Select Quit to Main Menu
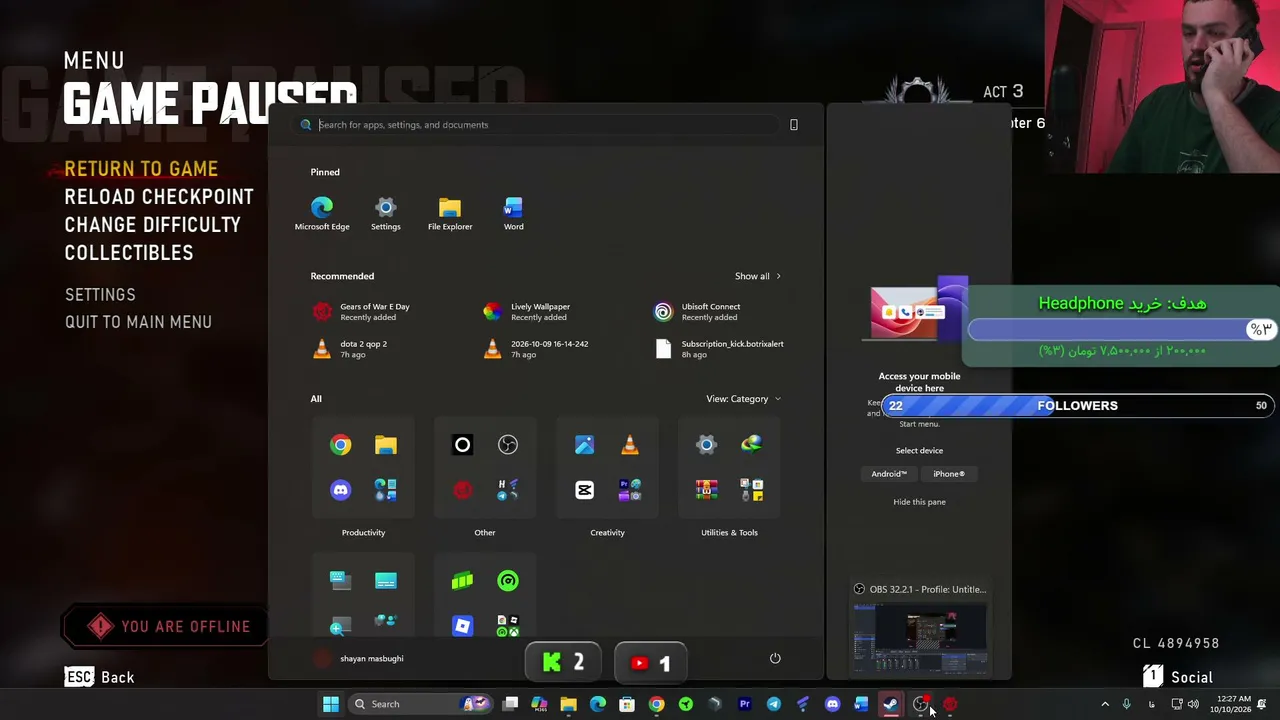 [x=138, y=322]
